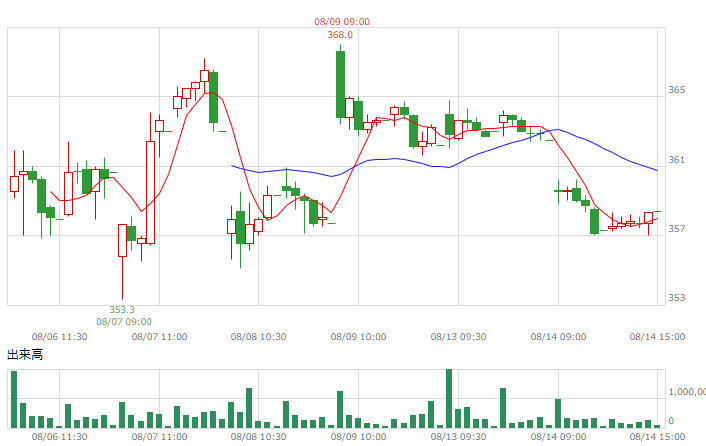706x446 pixels.
Task: Click the 357 price axis label
Action: click(677, 229)
